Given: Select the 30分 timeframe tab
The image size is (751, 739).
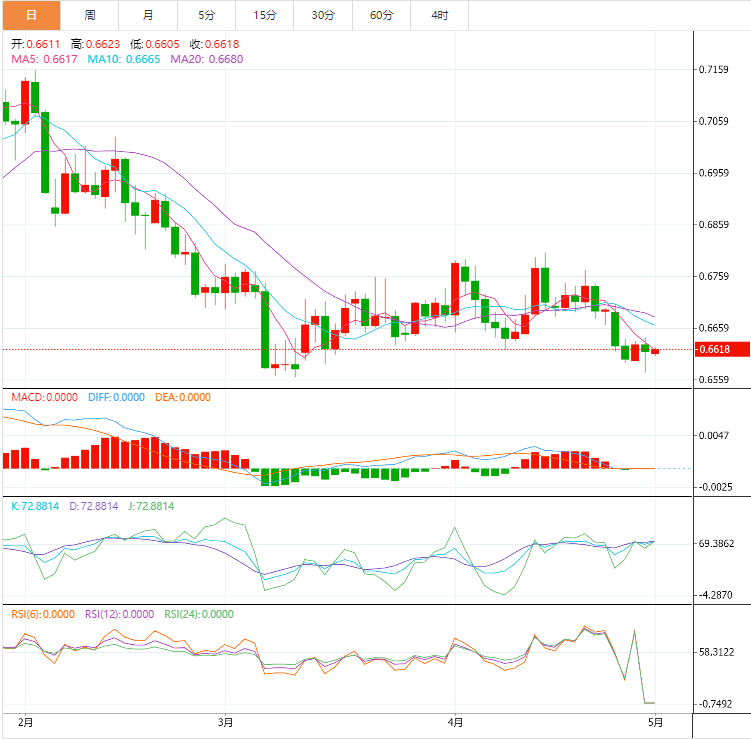Looking at the screenshot, I should 323,15.
